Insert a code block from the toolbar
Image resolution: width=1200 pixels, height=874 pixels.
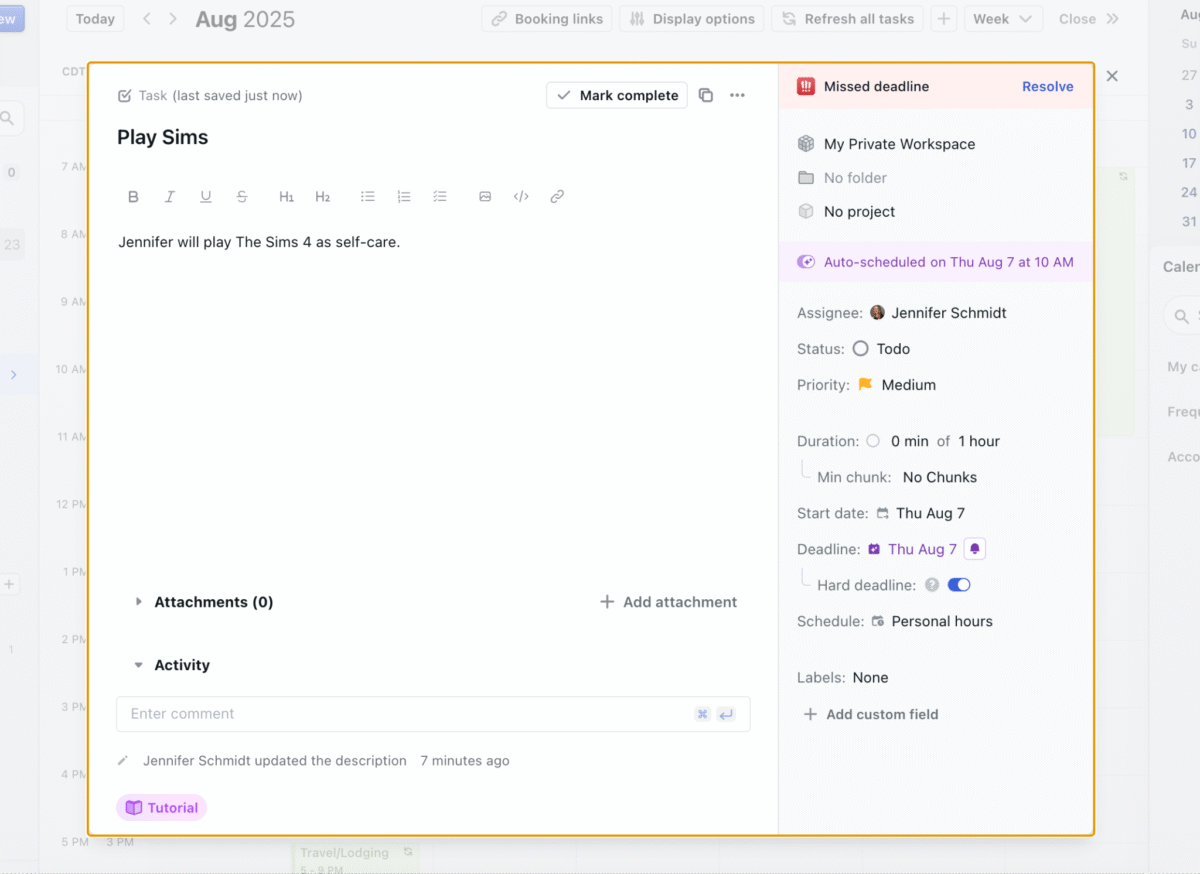[521, 196]
